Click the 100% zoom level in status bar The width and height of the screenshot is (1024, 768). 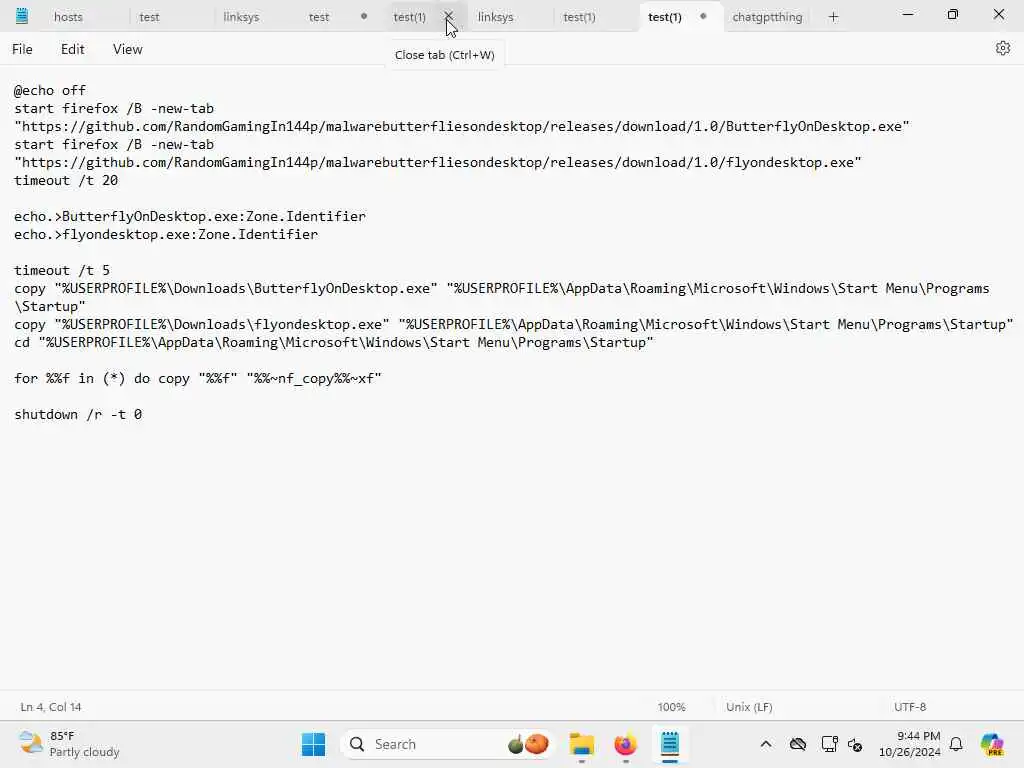(671, 707)
